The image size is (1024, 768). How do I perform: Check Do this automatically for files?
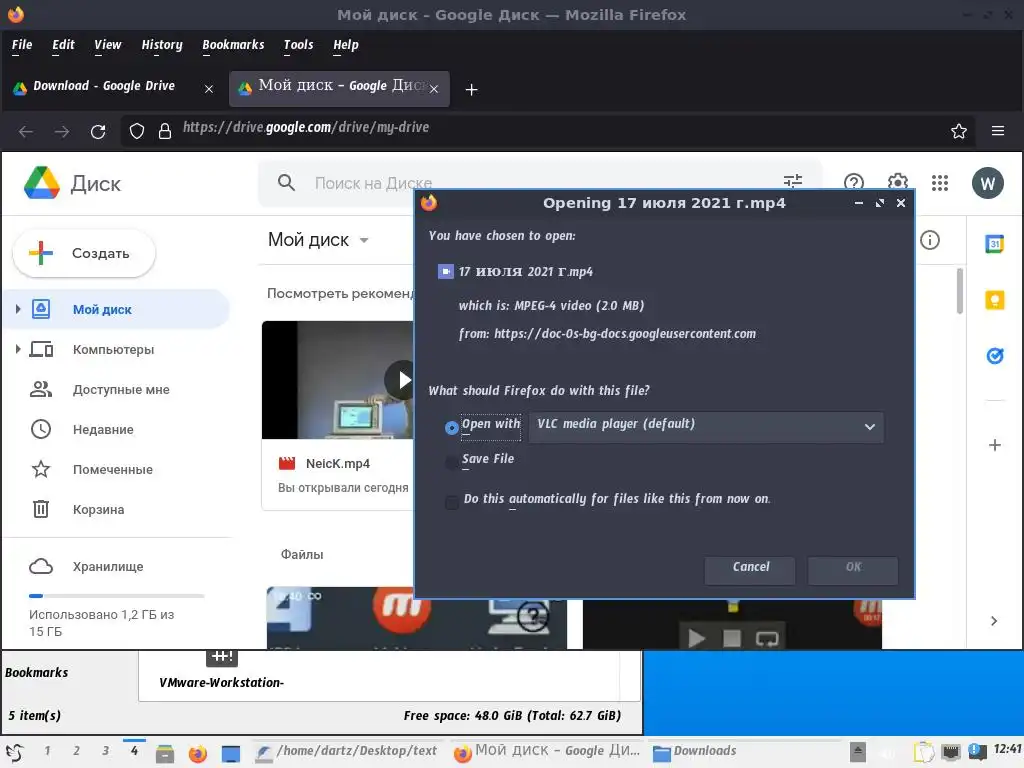click(x=451, y=502)
